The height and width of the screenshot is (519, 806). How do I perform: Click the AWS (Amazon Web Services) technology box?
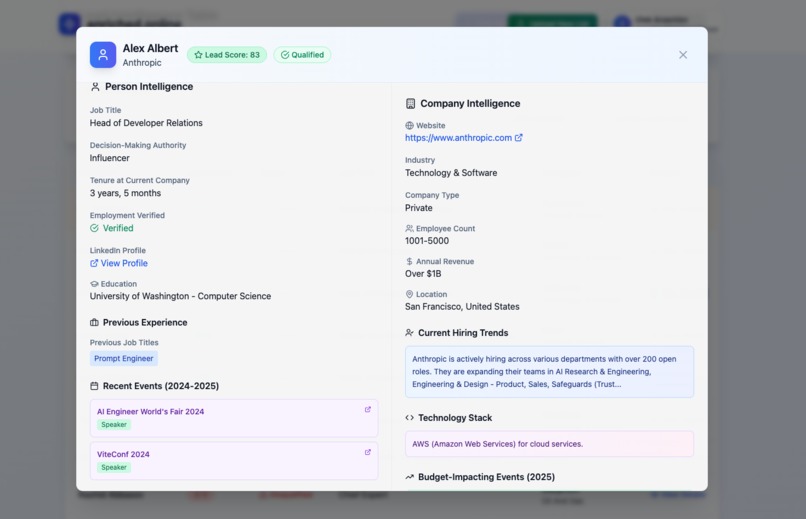point(549,444)
